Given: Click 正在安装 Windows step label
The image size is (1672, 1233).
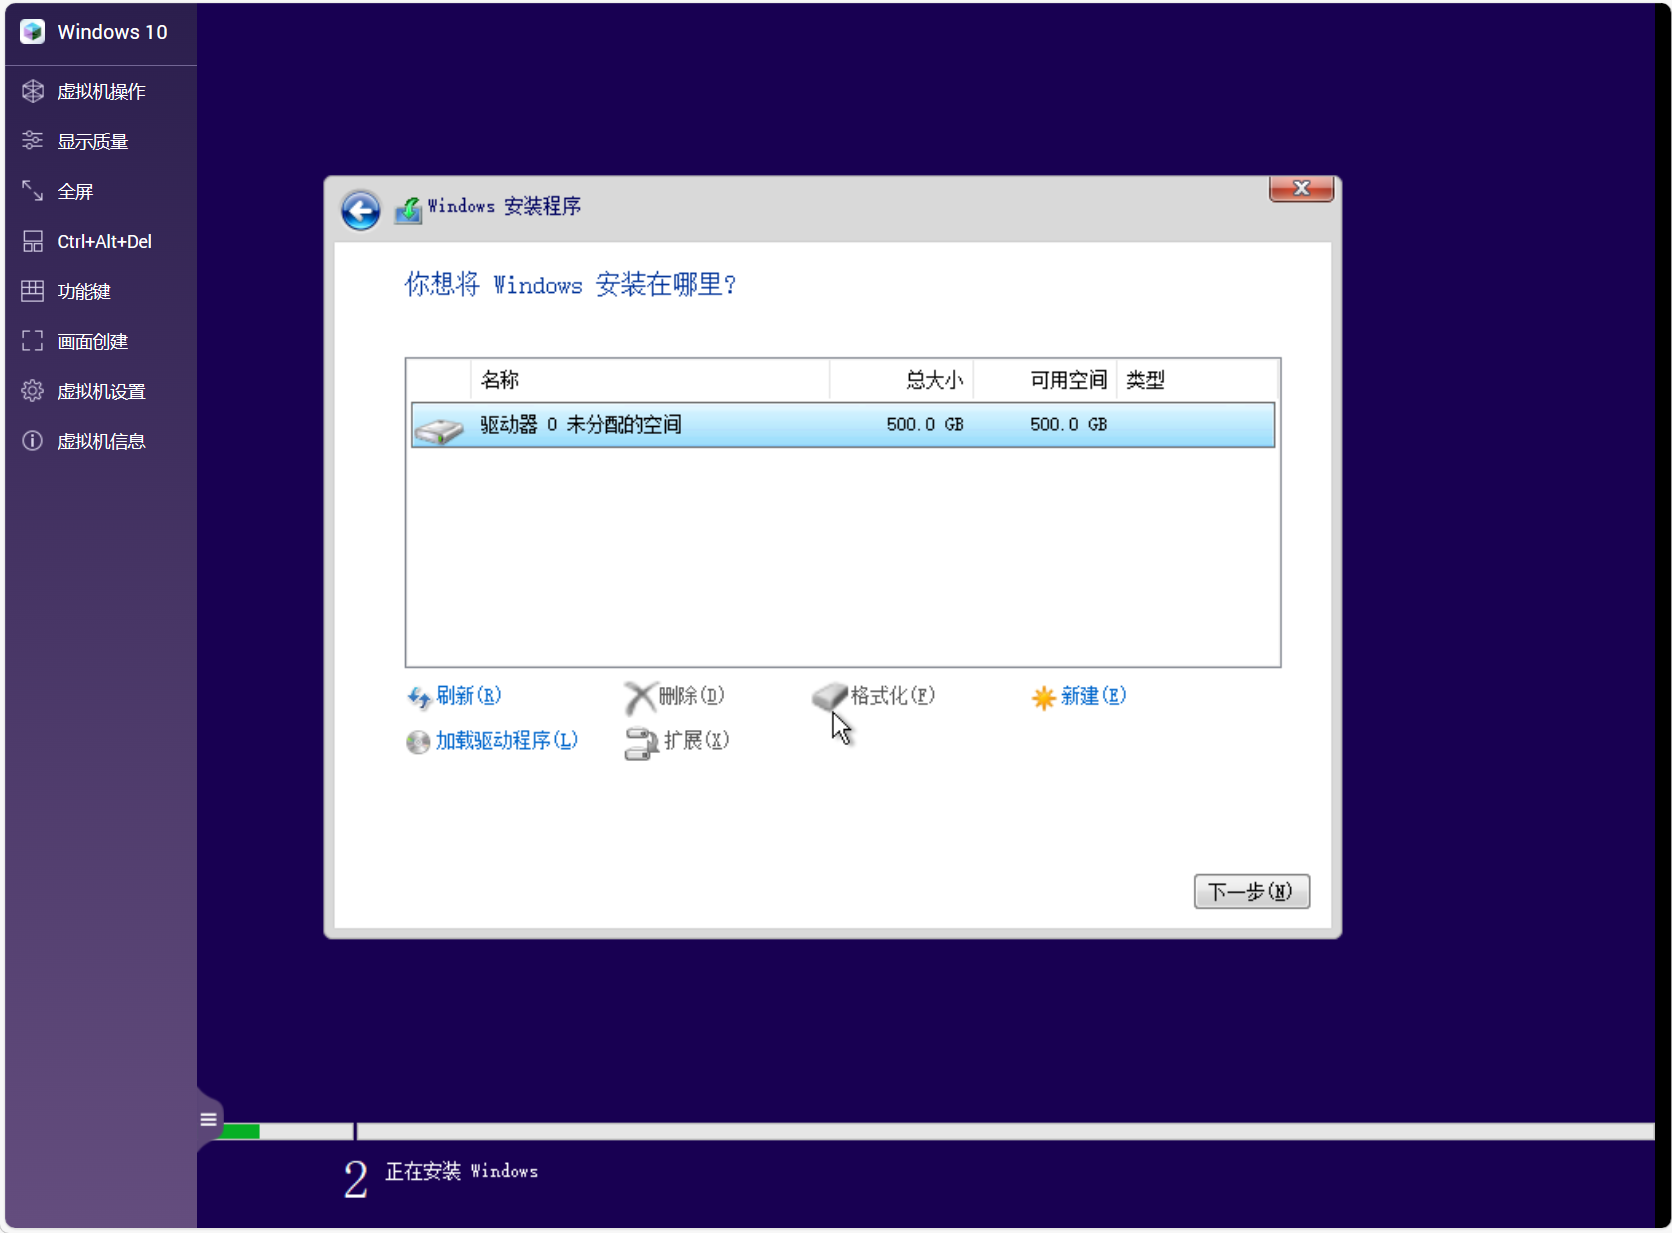Looking at the screenshot, I should 461,1171.
